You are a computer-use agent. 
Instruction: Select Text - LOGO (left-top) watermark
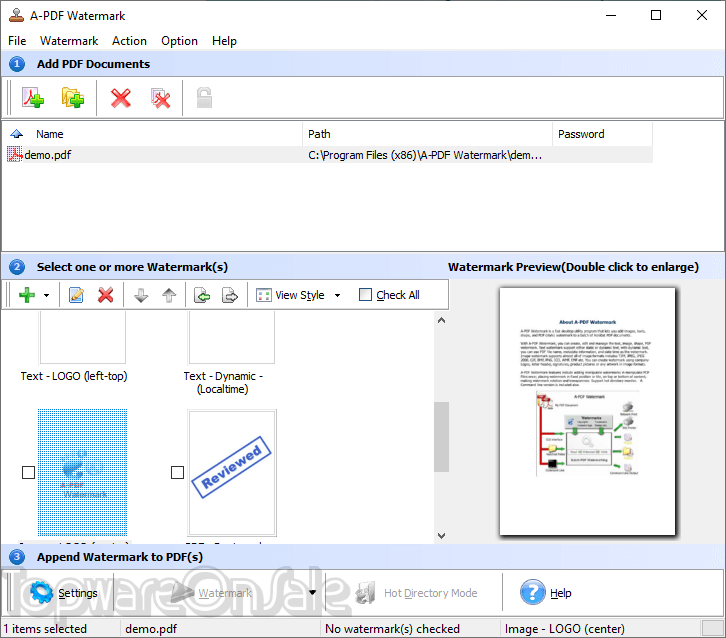coord(74,376)
